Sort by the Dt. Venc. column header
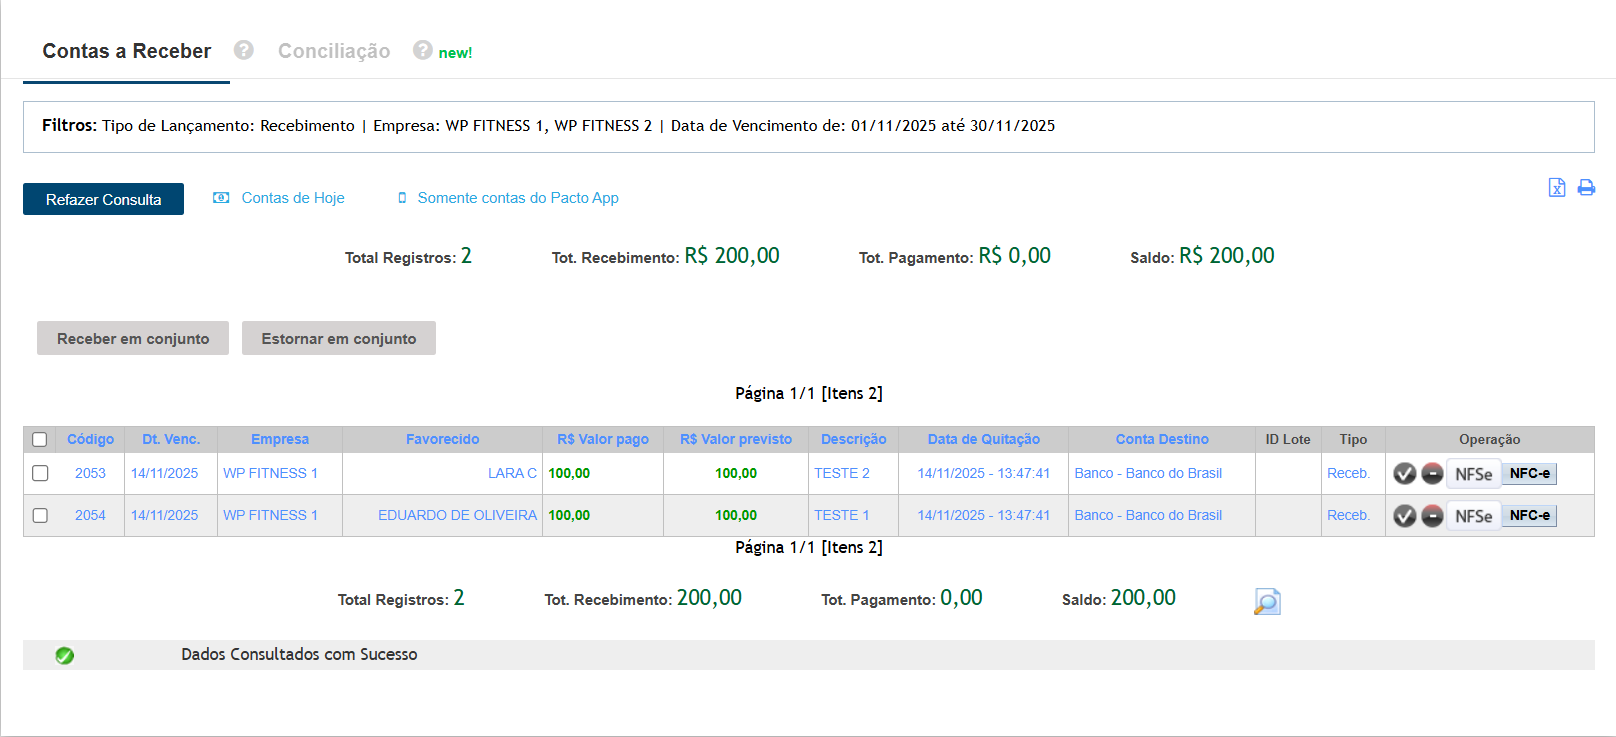The width and height of the screenshot is (1616, 737). click(x=171, y=439)
